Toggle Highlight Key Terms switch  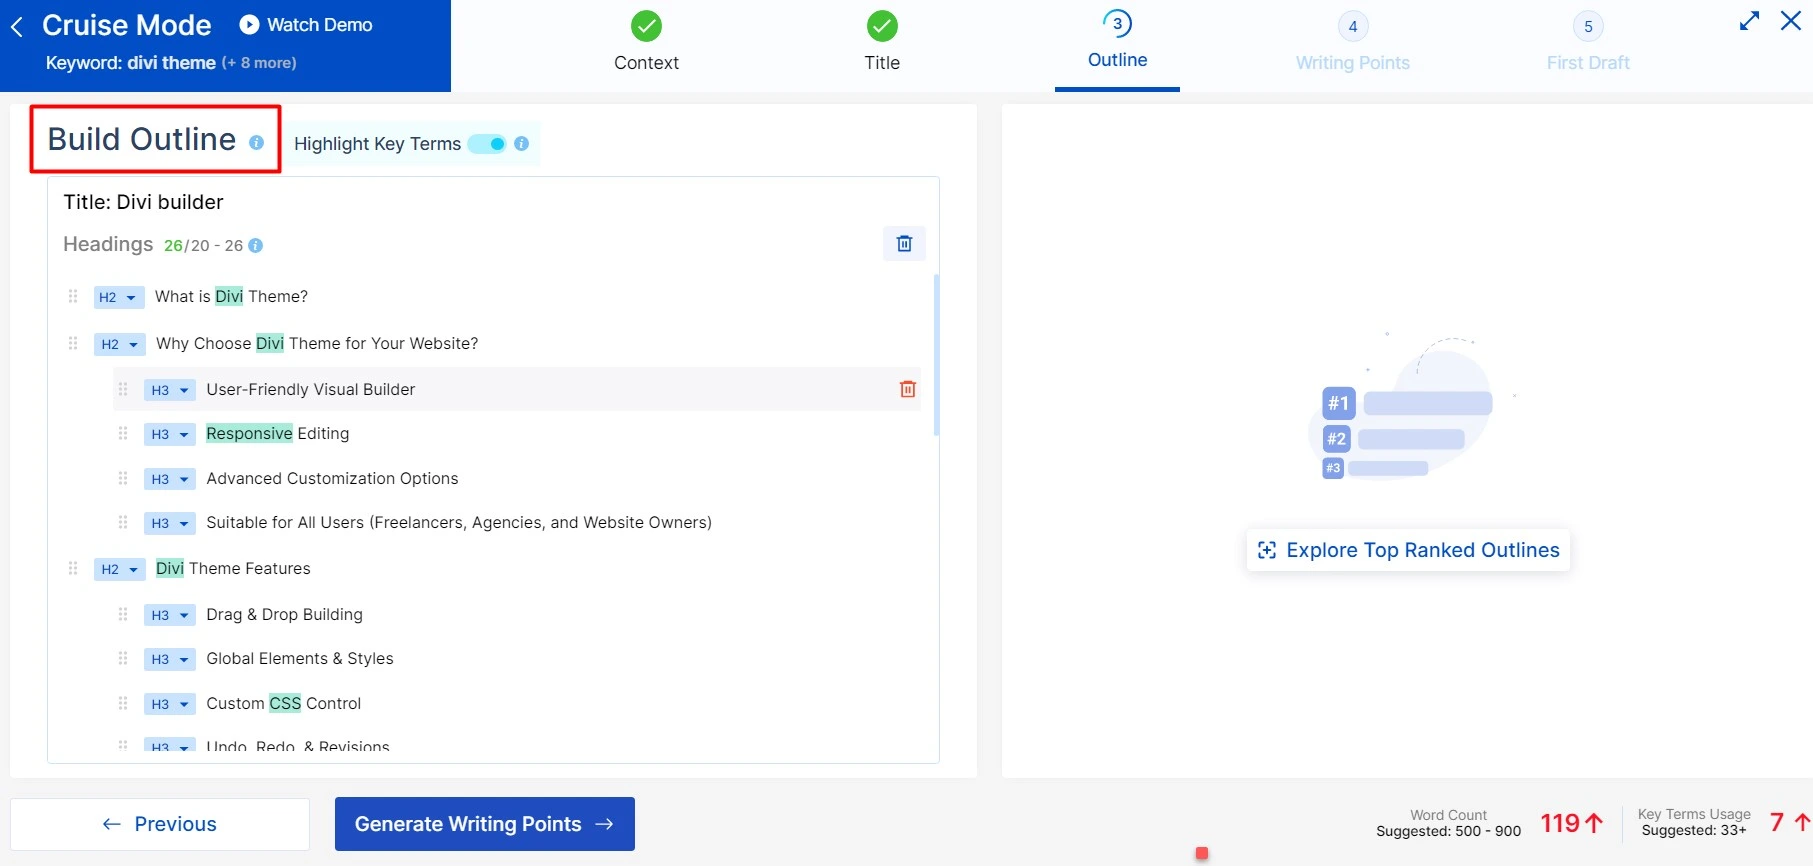pyautogui.click(x=488, y=144)
